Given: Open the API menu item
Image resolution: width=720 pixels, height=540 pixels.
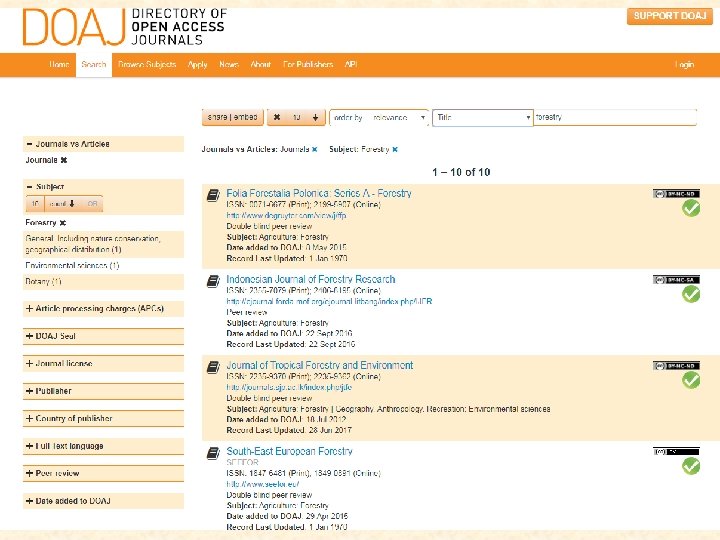Looking at the screenshot, I should tap(351, 65).
